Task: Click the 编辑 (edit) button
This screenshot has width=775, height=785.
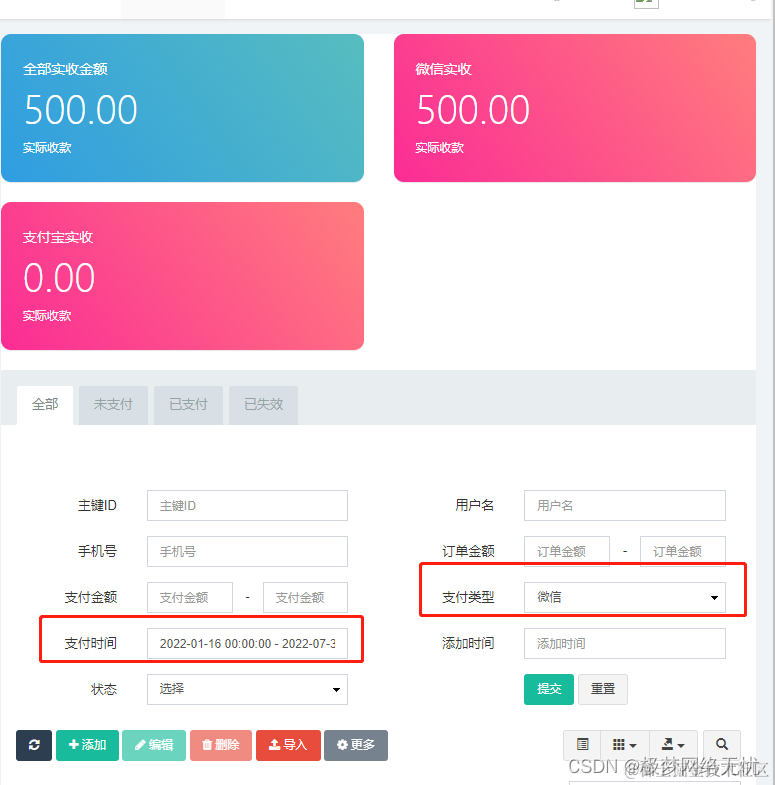Action: [x=154, y=745]
